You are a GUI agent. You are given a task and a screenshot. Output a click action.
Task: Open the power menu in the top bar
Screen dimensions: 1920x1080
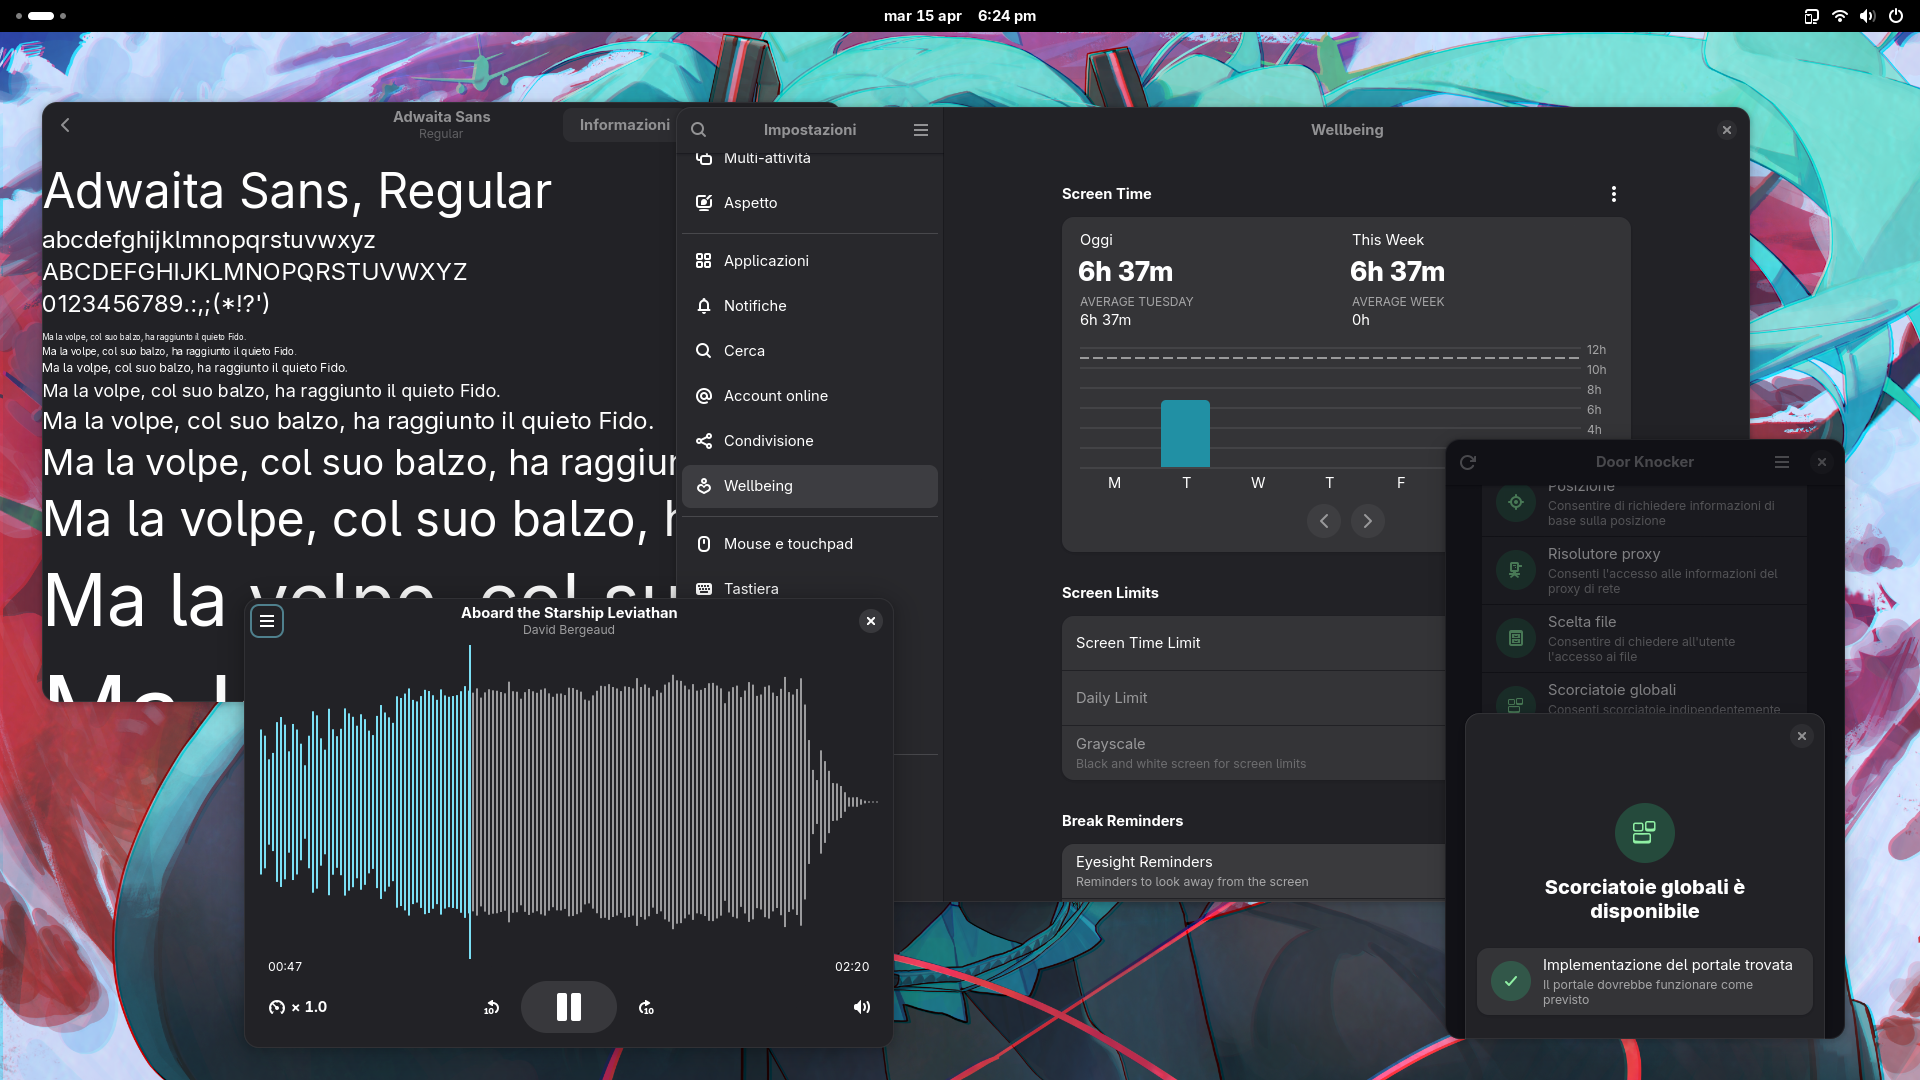pos(1895,16)
